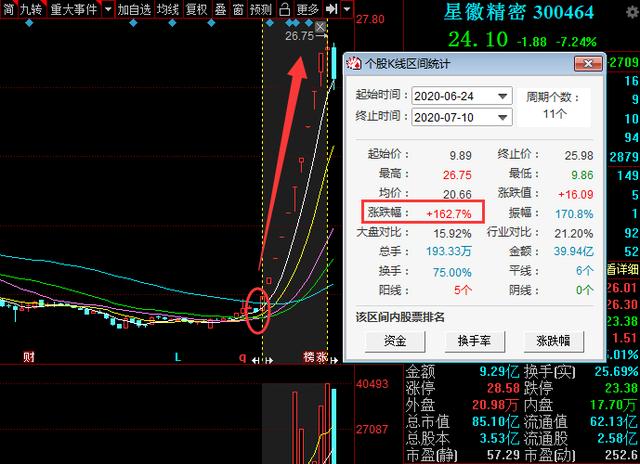Screen dimensions: 640x464
Task: Click the 涨停 price 28.58
Action: click(x=503, y=388)
